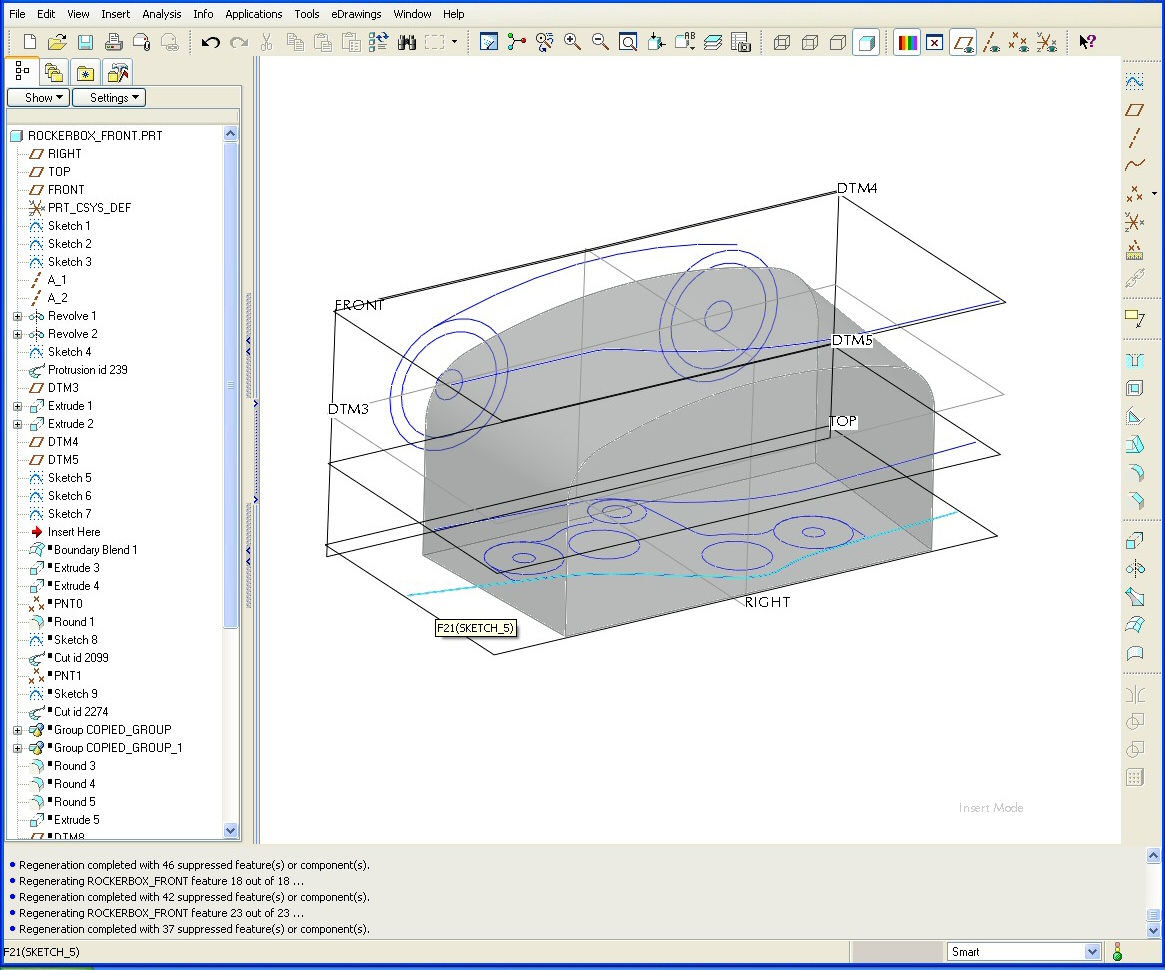Open the Smart selection filter dropdown
1165x970 pixels.
(x=1091, y=952)
